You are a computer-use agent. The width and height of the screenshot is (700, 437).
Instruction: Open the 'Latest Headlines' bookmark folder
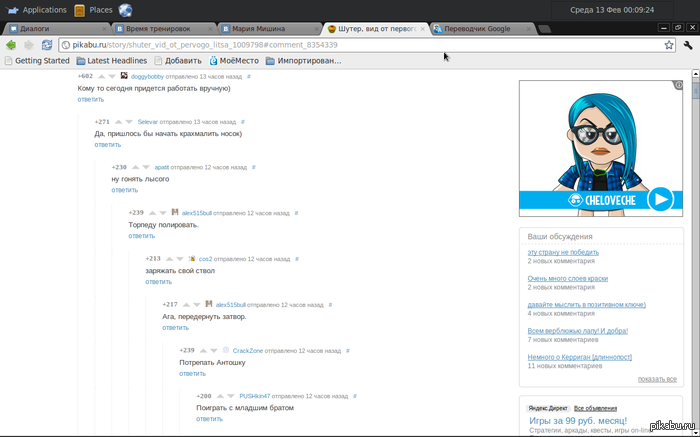pyautogui.click(x=112, y=61)
